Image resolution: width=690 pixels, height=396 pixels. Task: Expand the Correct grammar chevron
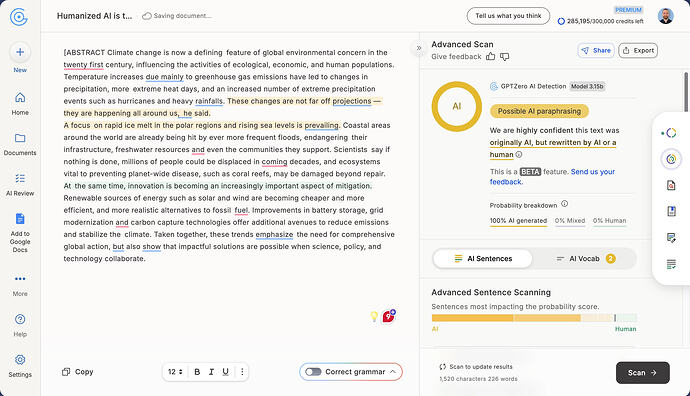[x=393, y=372]
